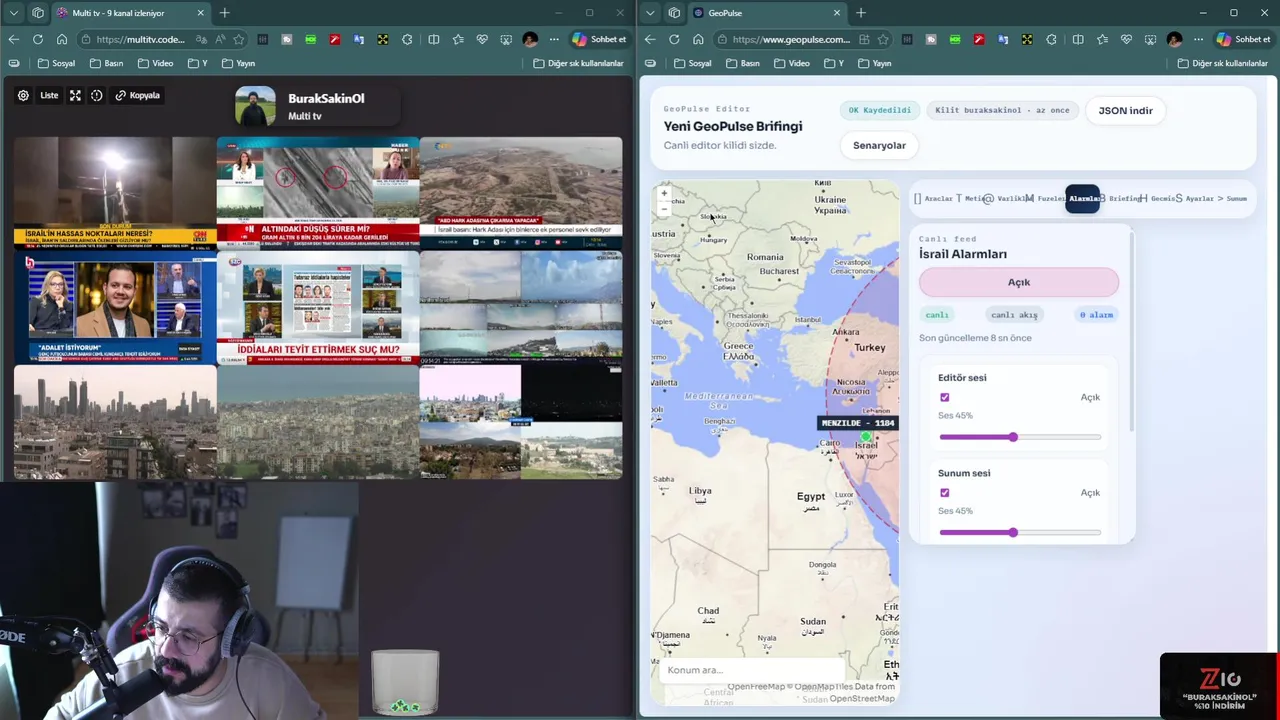Switch to the Gecmis tab
The image size is (1280, 720).
tap(1158, 199)
